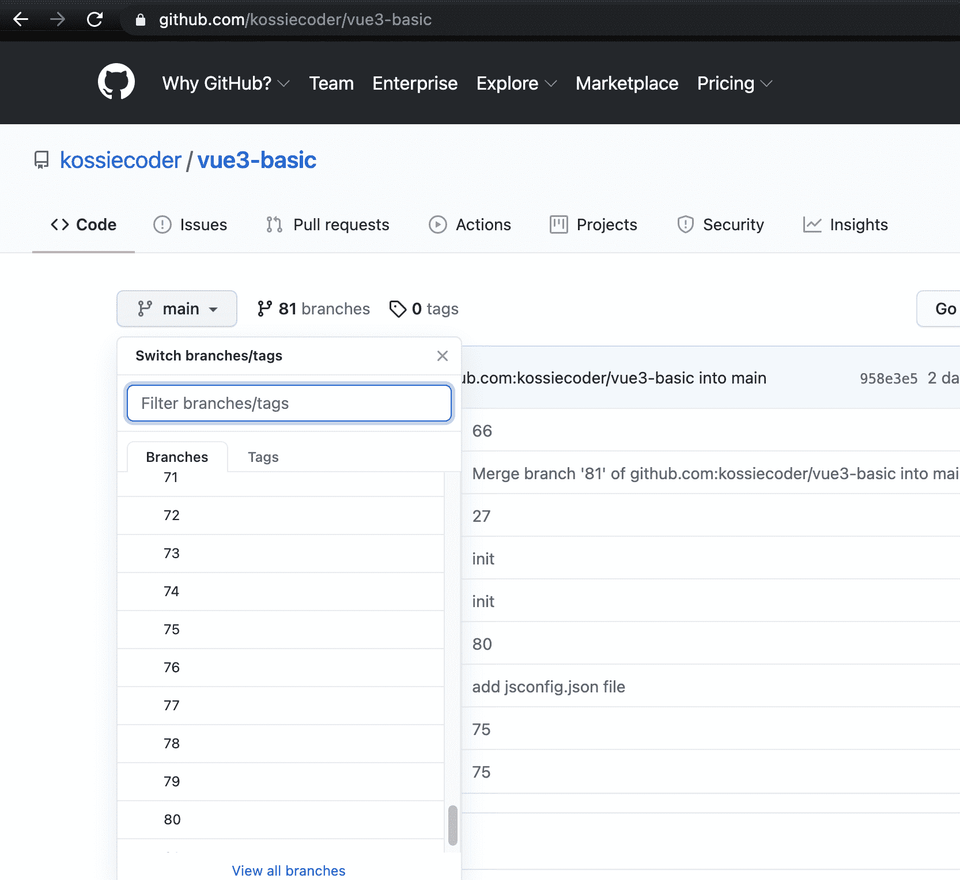This screenshot has width=960, height=880.
Task: Reload the page with browser refresh icon
Action: pos(95,19)
